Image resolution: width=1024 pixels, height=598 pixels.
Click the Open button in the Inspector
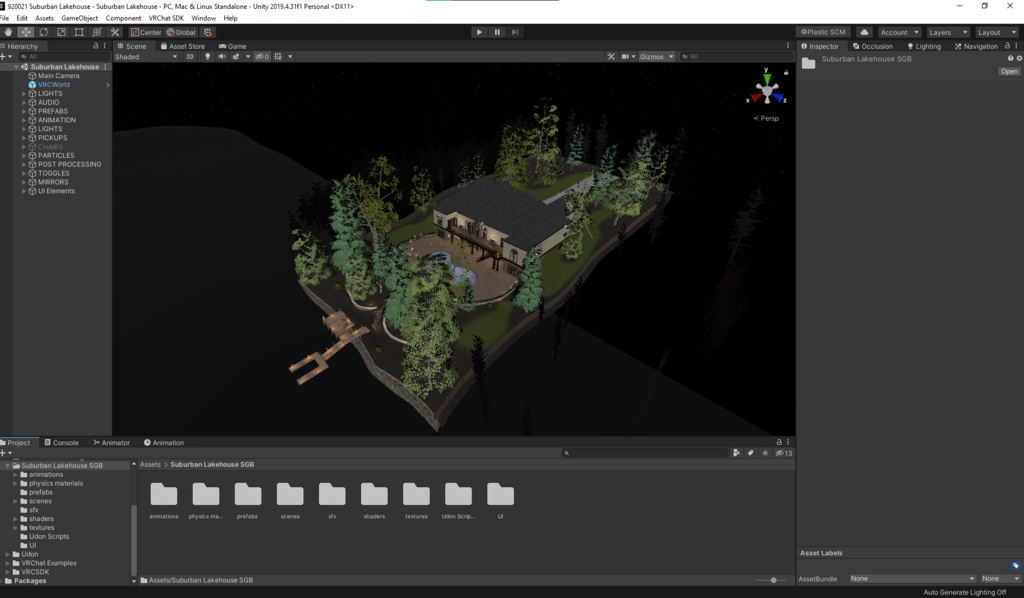coord(1010,71)
